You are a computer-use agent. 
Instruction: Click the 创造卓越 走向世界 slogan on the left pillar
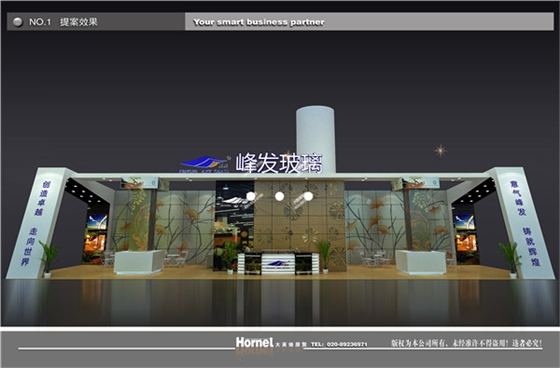[37, 223]
